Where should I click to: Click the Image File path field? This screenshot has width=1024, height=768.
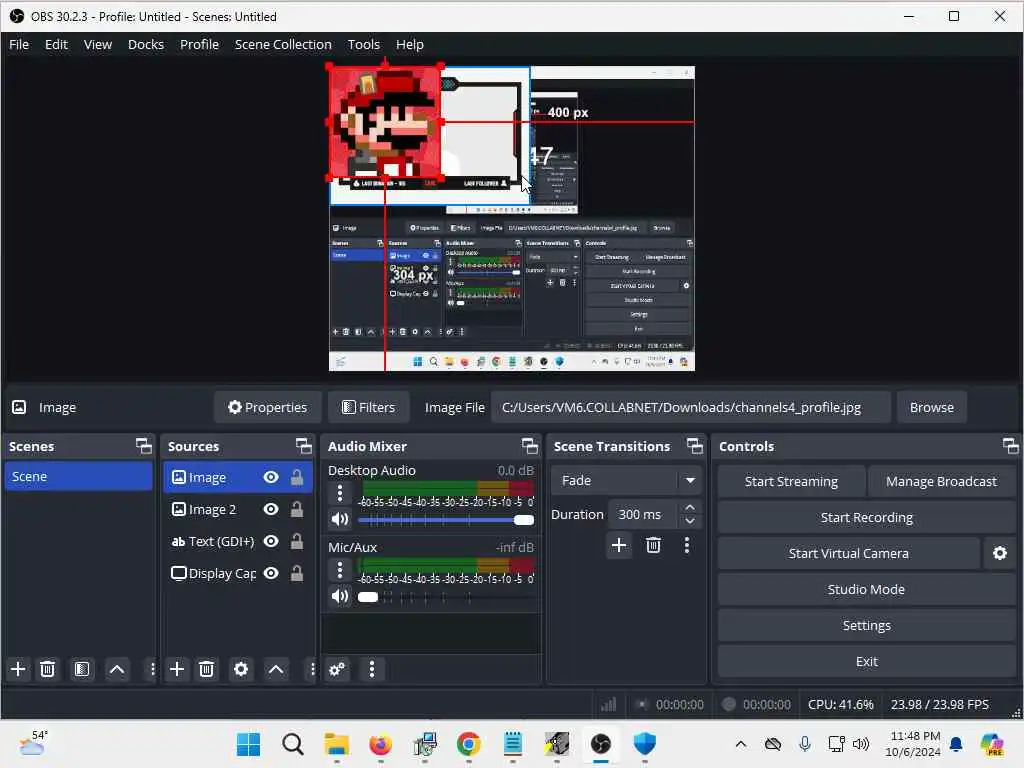pyautogui.click(x=691, y=408)
